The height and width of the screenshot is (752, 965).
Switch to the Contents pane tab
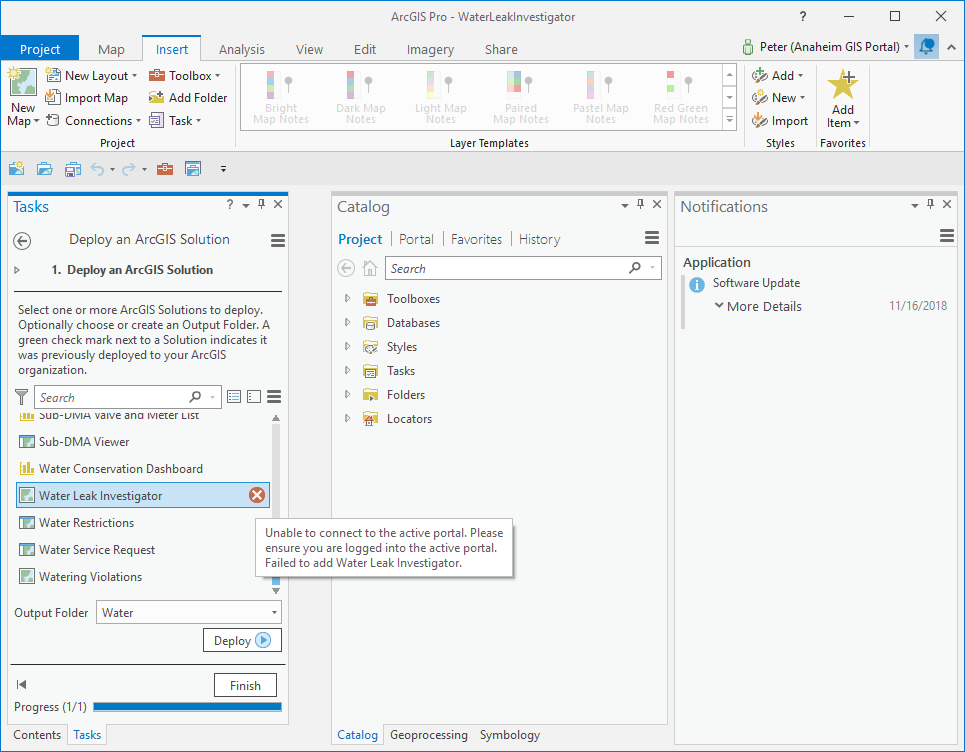[x=37, y=735]
